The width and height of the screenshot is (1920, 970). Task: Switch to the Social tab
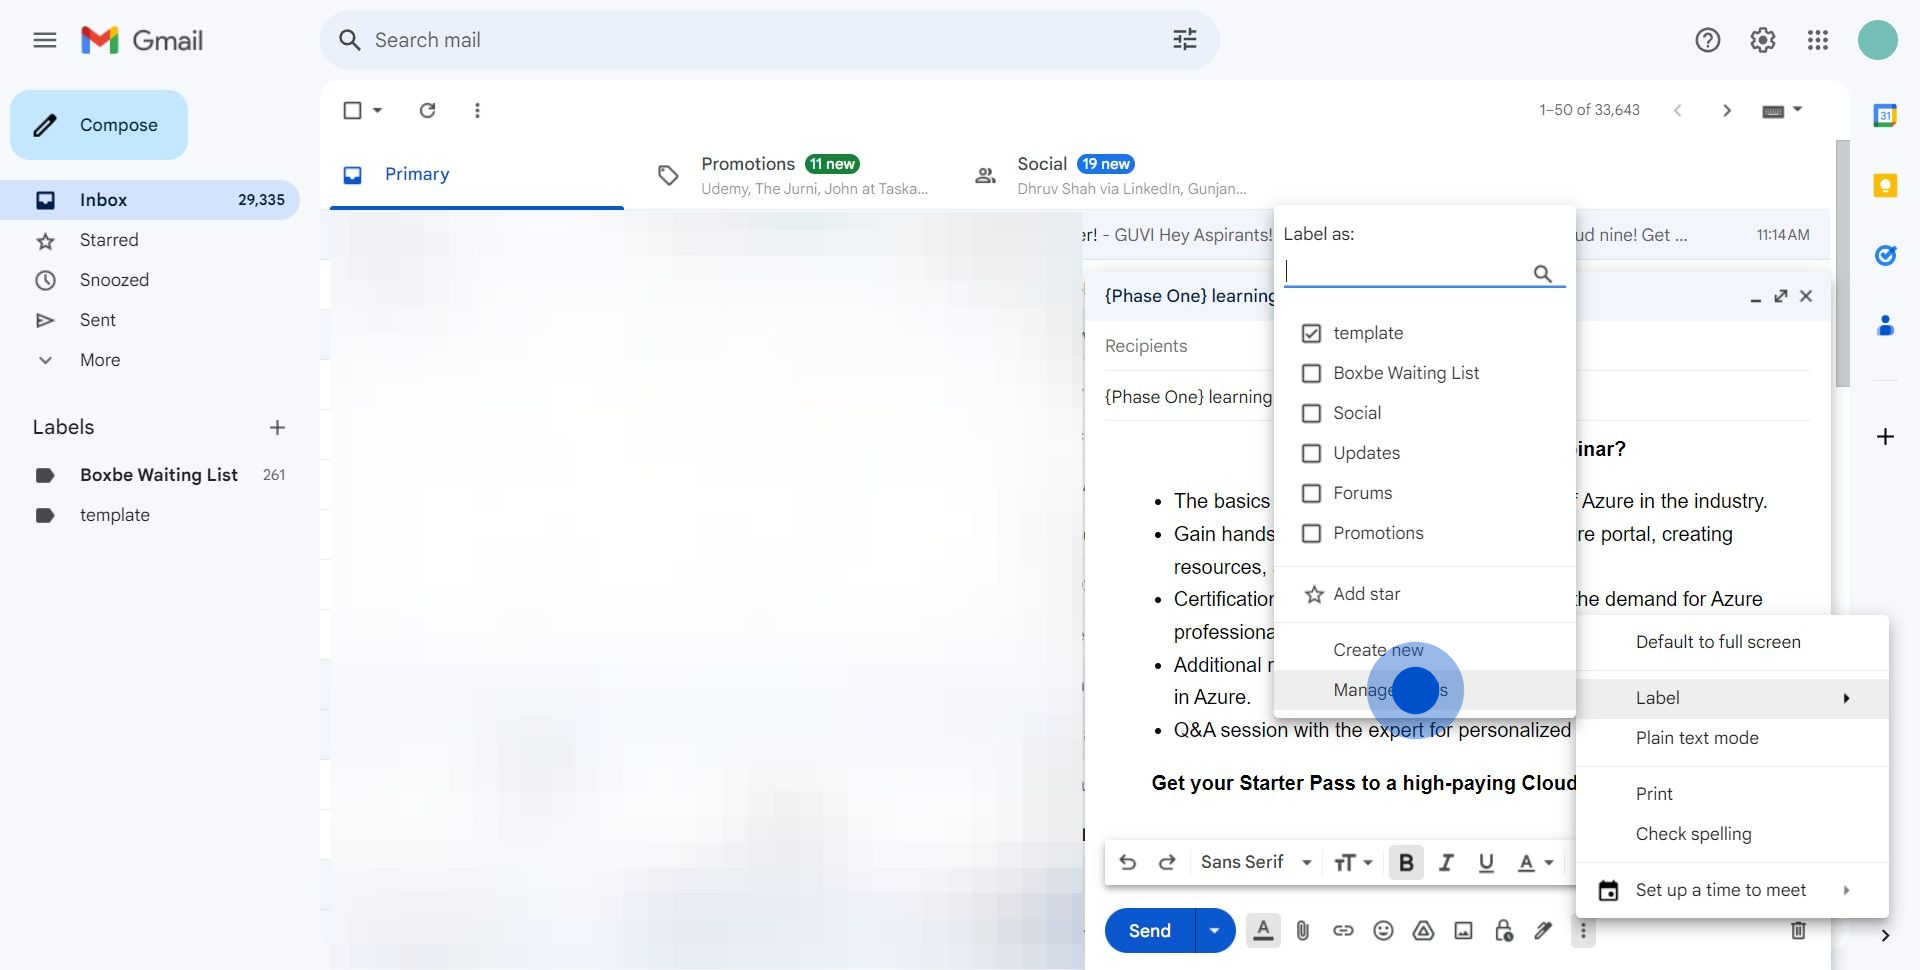pos(1110,175)
